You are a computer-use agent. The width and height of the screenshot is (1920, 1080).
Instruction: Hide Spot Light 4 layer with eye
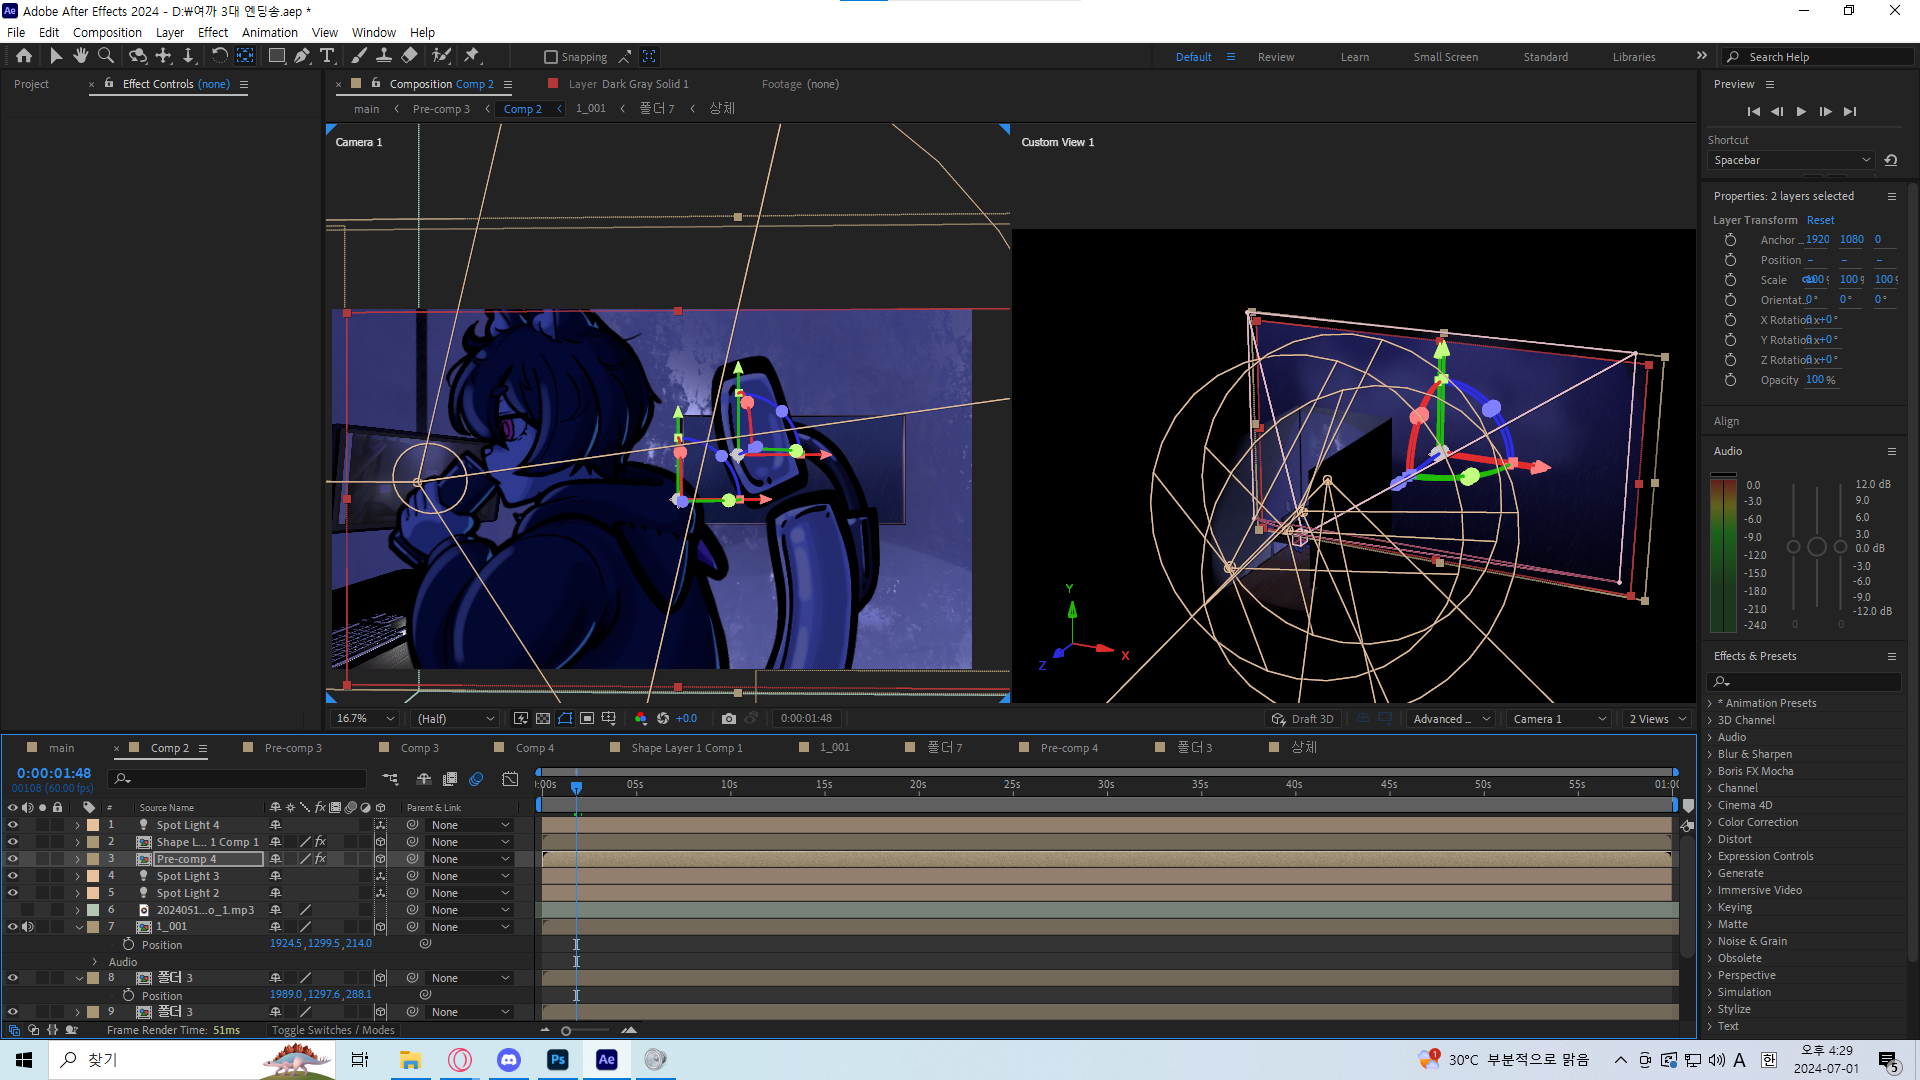(13, 825)
